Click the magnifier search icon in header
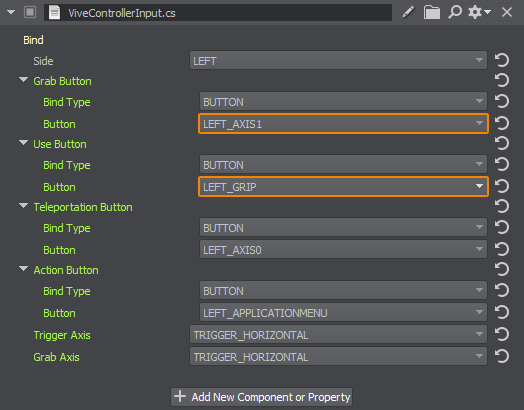This screenshot has height=410, width=524. (x=455, y=12)
